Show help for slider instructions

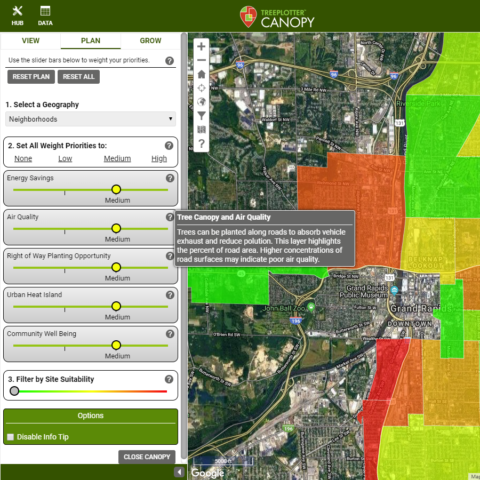169,61
